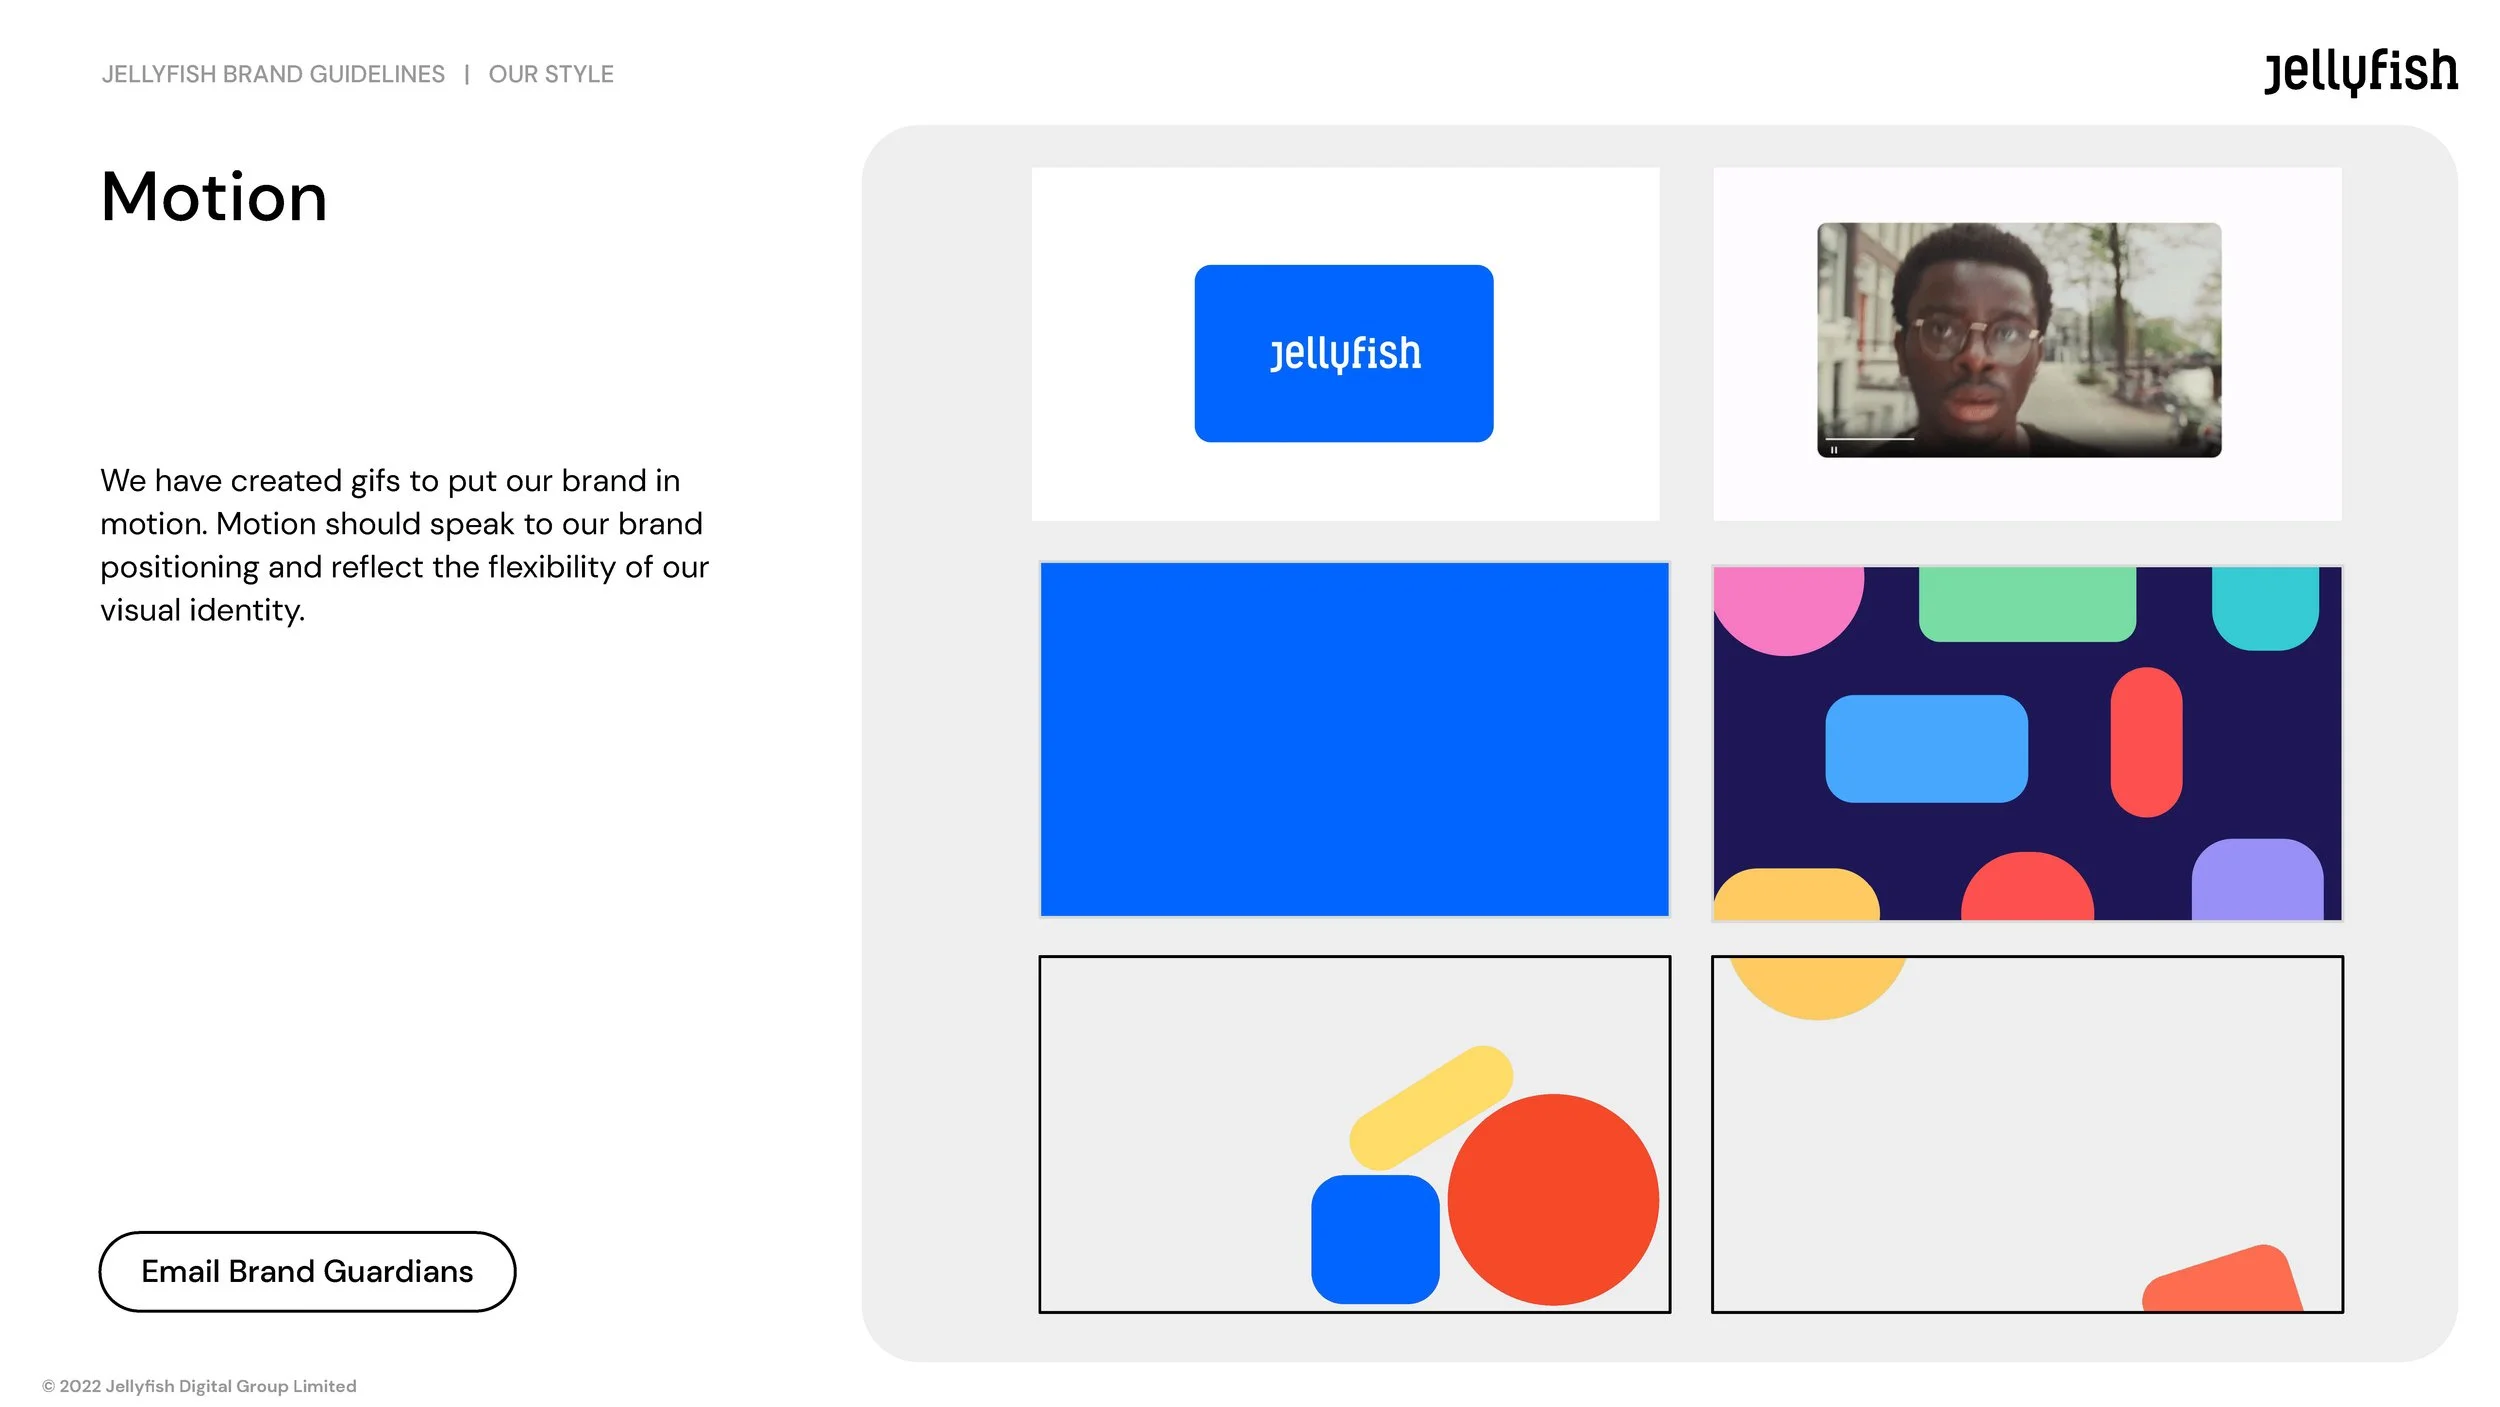The height and width of the screenshot is (1407, 2500).
Task: Play the video thumbnail of the man with glasses
Action: click(x=2019, y=340)
